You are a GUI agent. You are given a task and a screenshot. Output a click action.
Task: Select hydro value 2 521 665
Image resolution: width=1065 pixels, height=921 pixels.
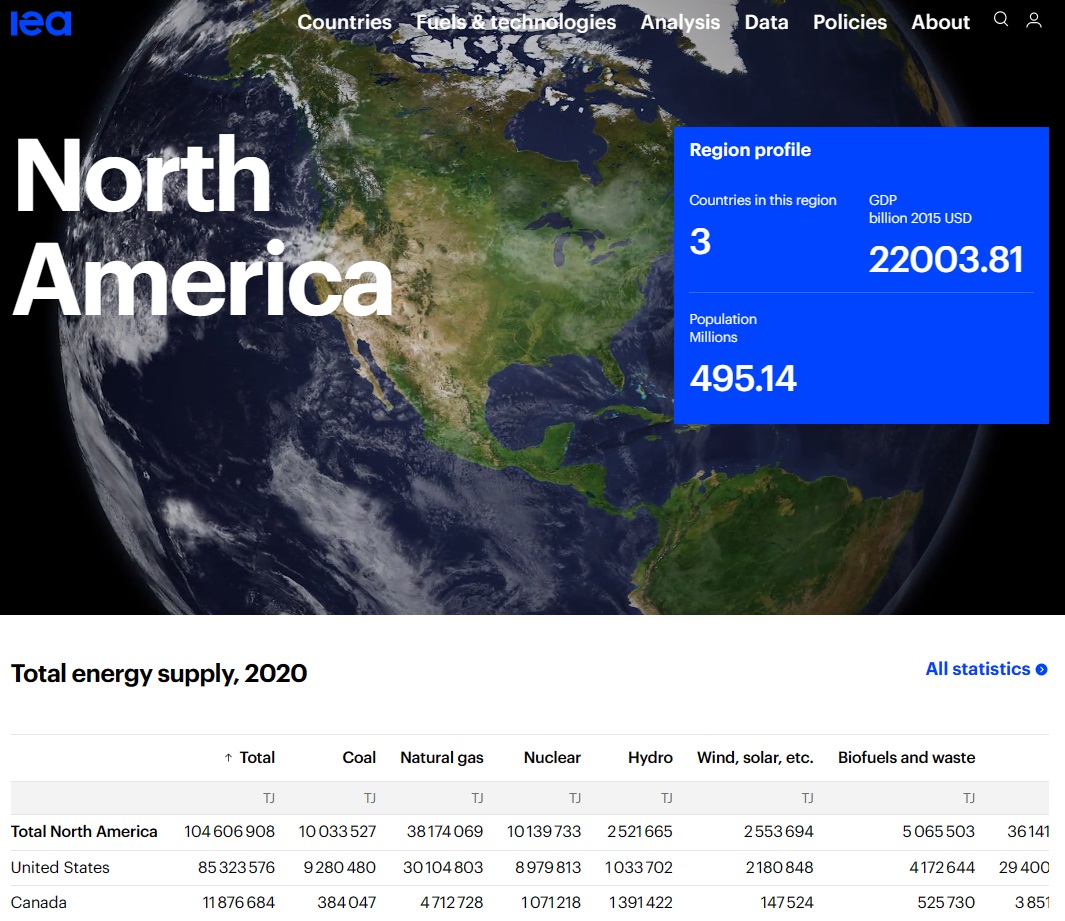640,831
